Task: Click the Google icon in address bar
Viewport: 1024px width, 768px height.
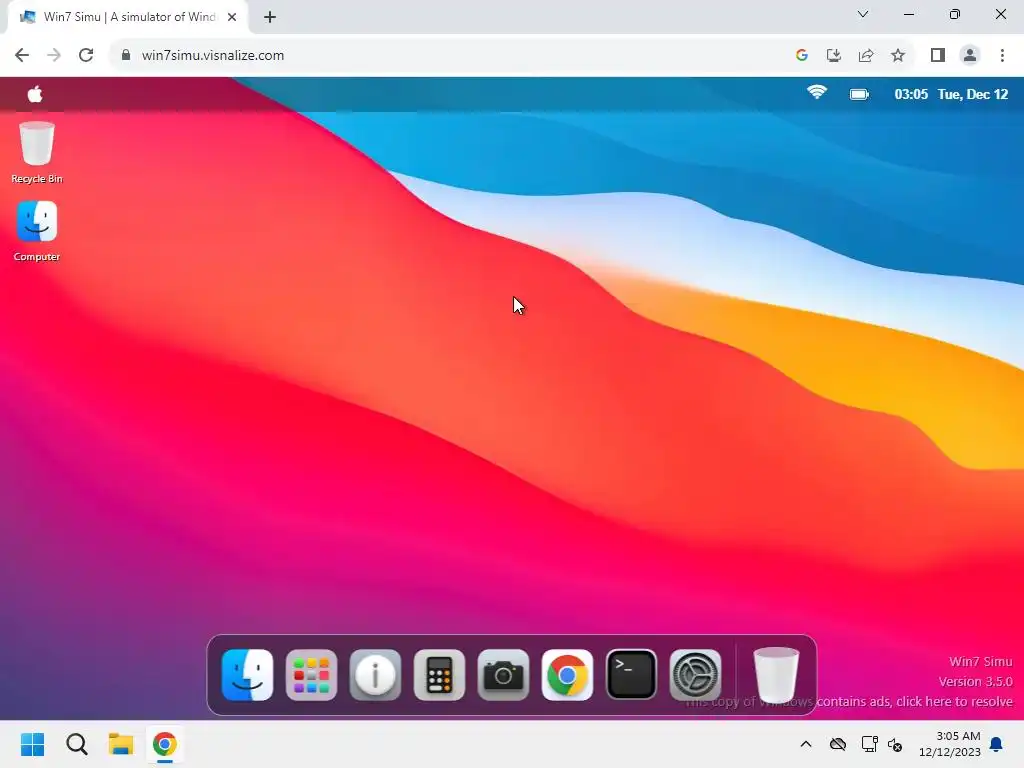Action: click(x=802, y=55)
